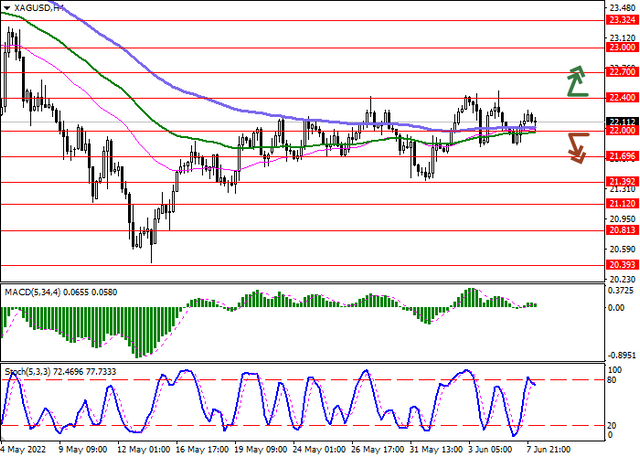Select the 7 Jun 21:00 time axis marker

(548, 449)
